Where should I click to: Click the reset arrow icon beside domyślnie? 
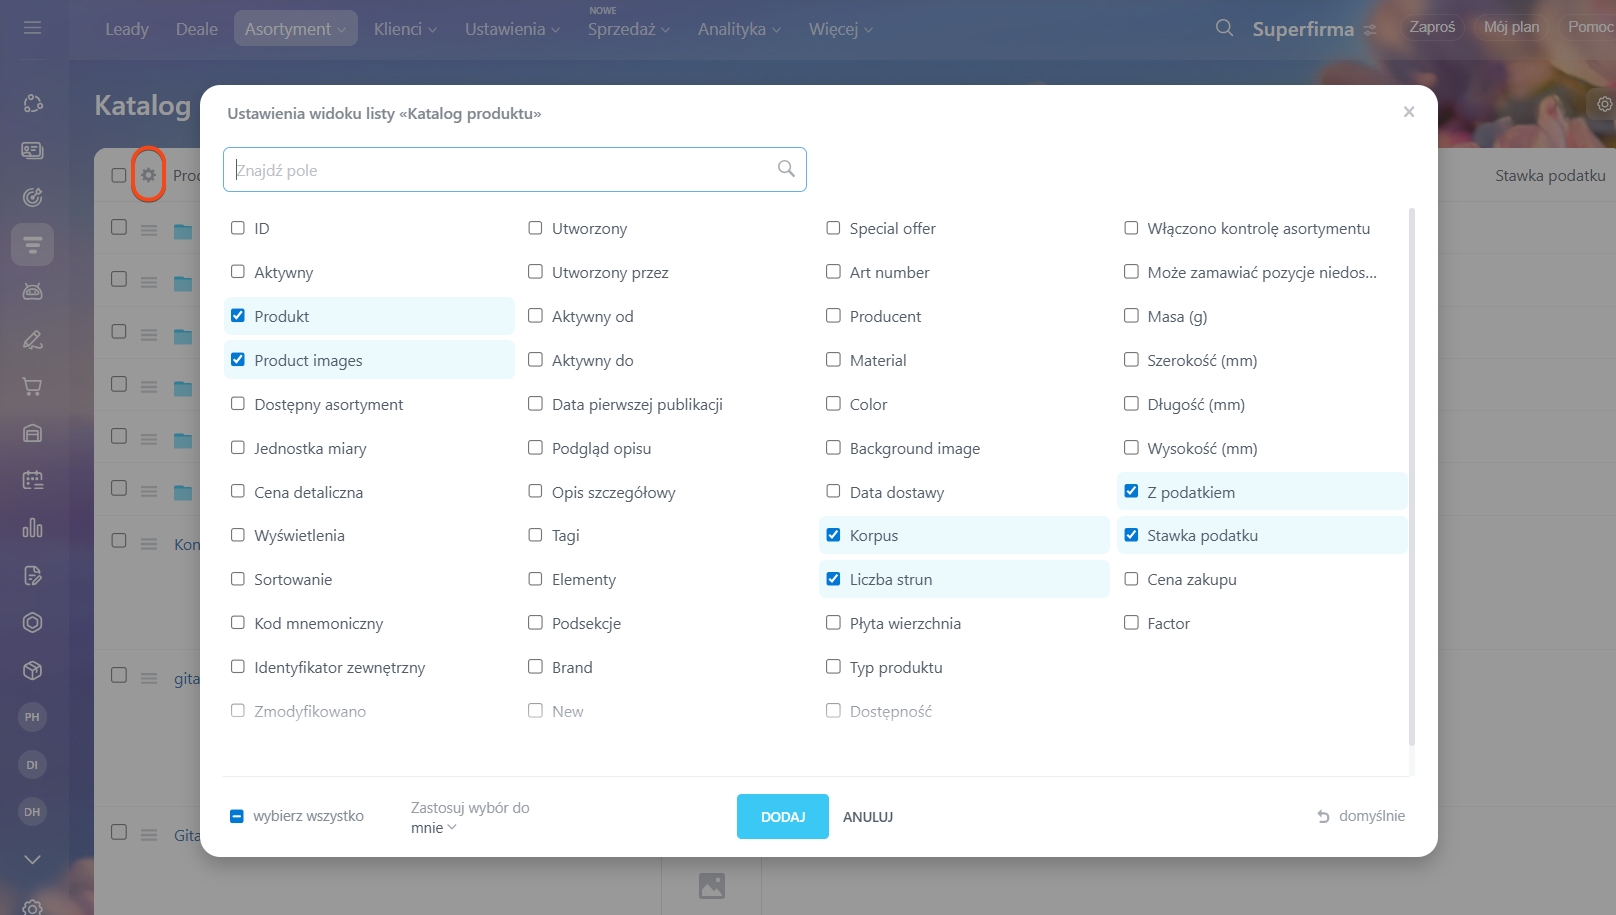click(x=1323, y=816)
